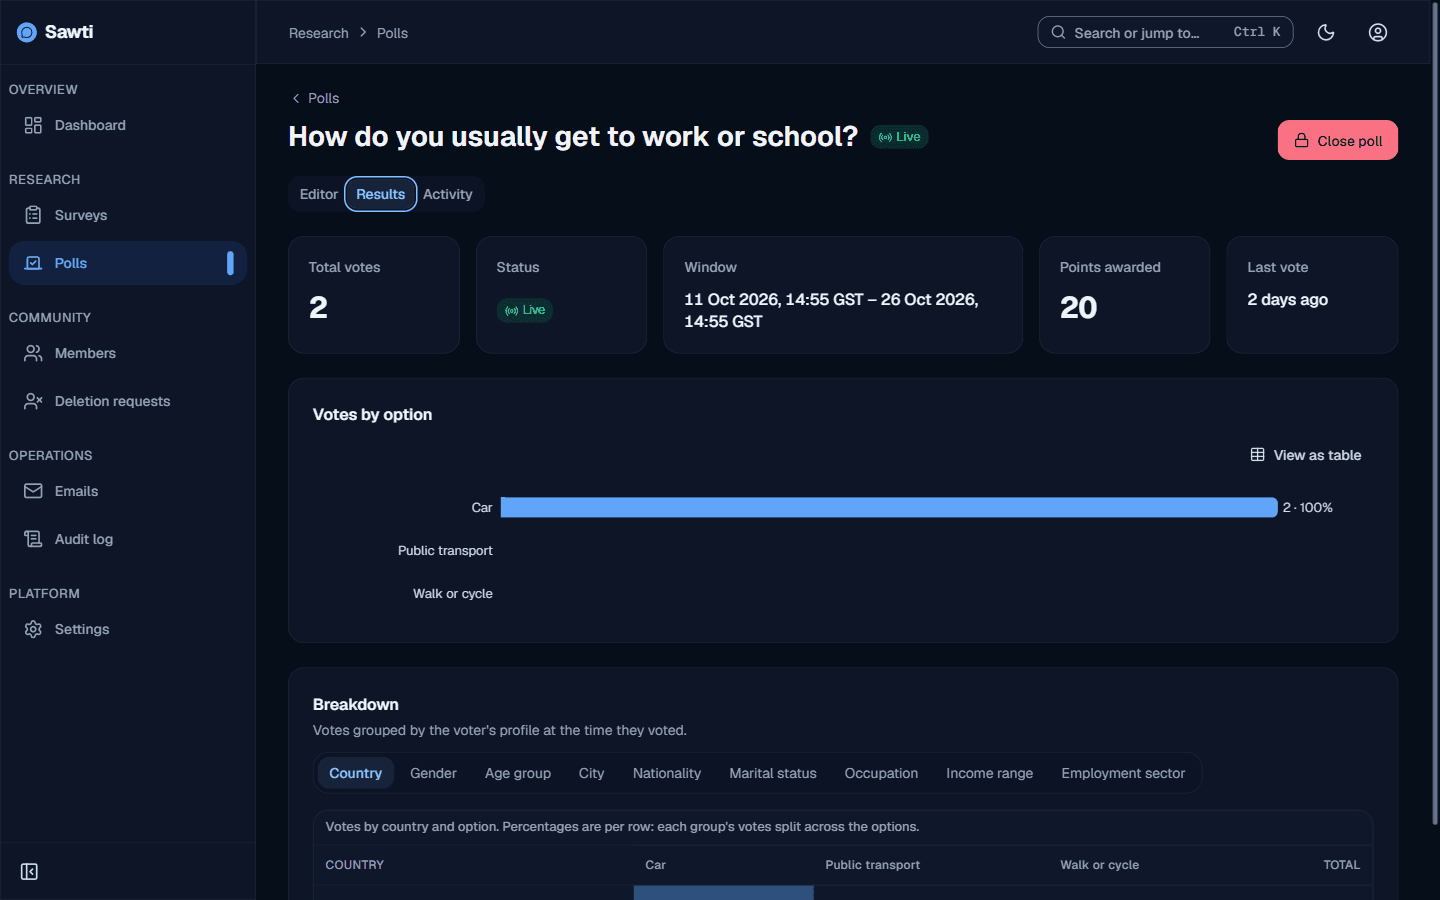Select City breakdown tab
The height and width of the screenshot is (900, 1440).
(591, 773)
